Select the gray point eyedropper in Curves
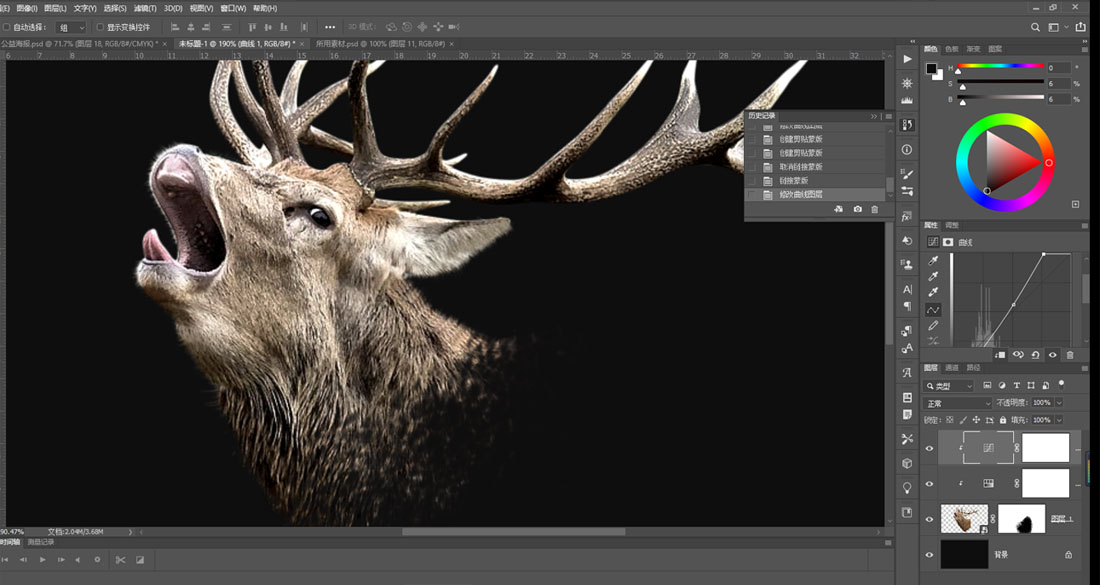 (x=933, y=276)
